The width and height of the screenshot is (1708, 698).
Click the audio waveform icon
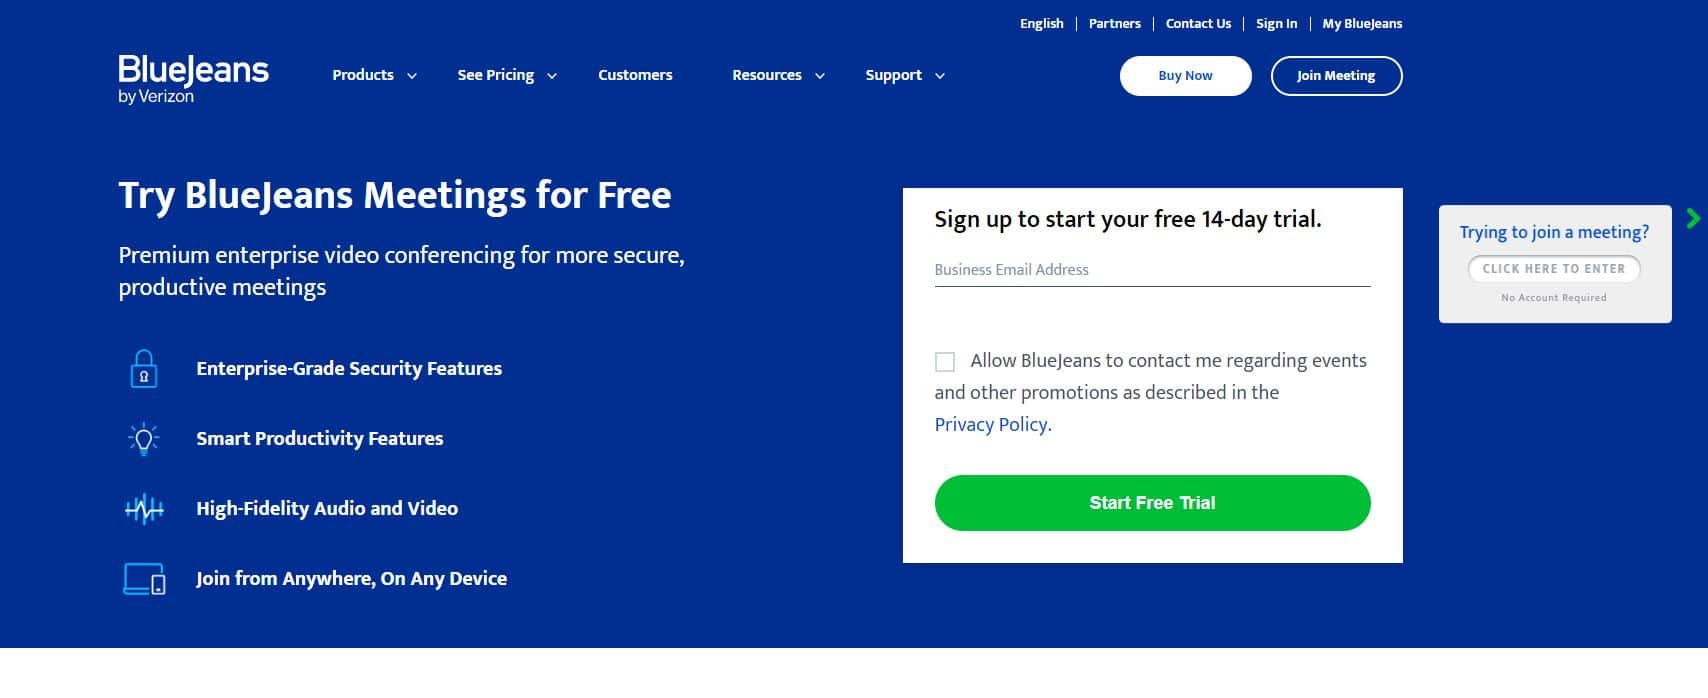tap(144, 509)
